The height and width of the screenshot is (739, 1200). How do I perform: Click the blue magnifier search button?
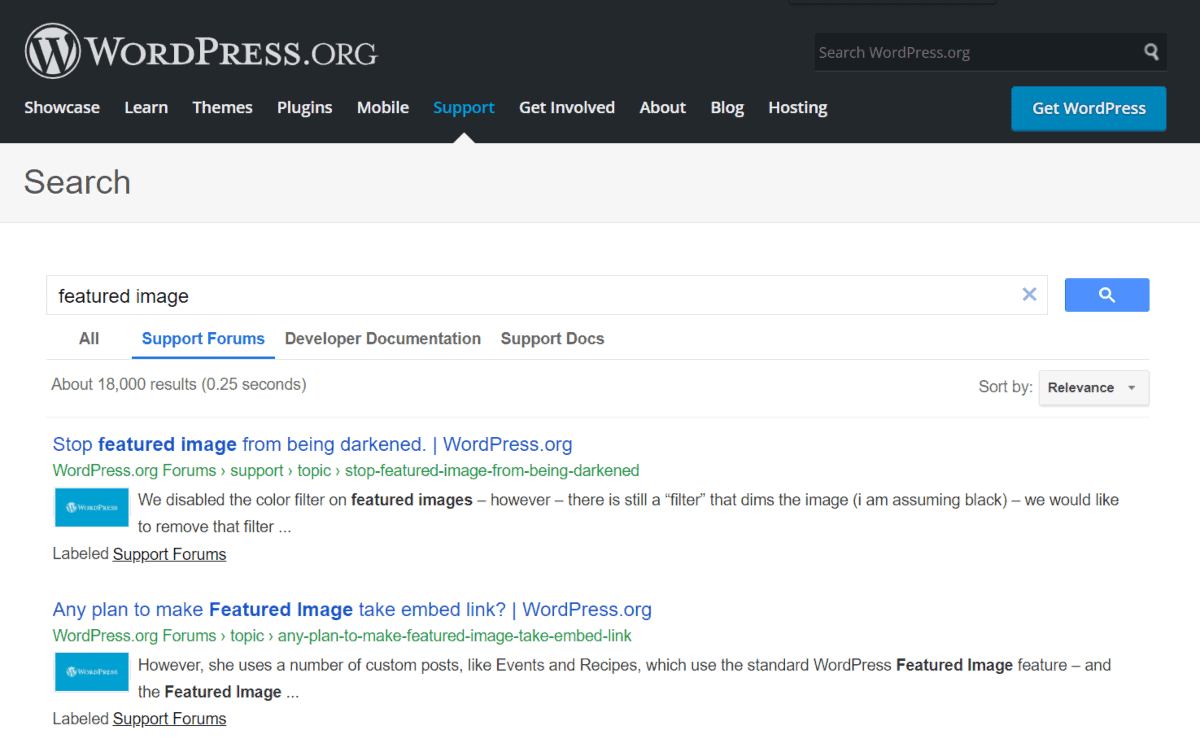[x=1107, y=295]
